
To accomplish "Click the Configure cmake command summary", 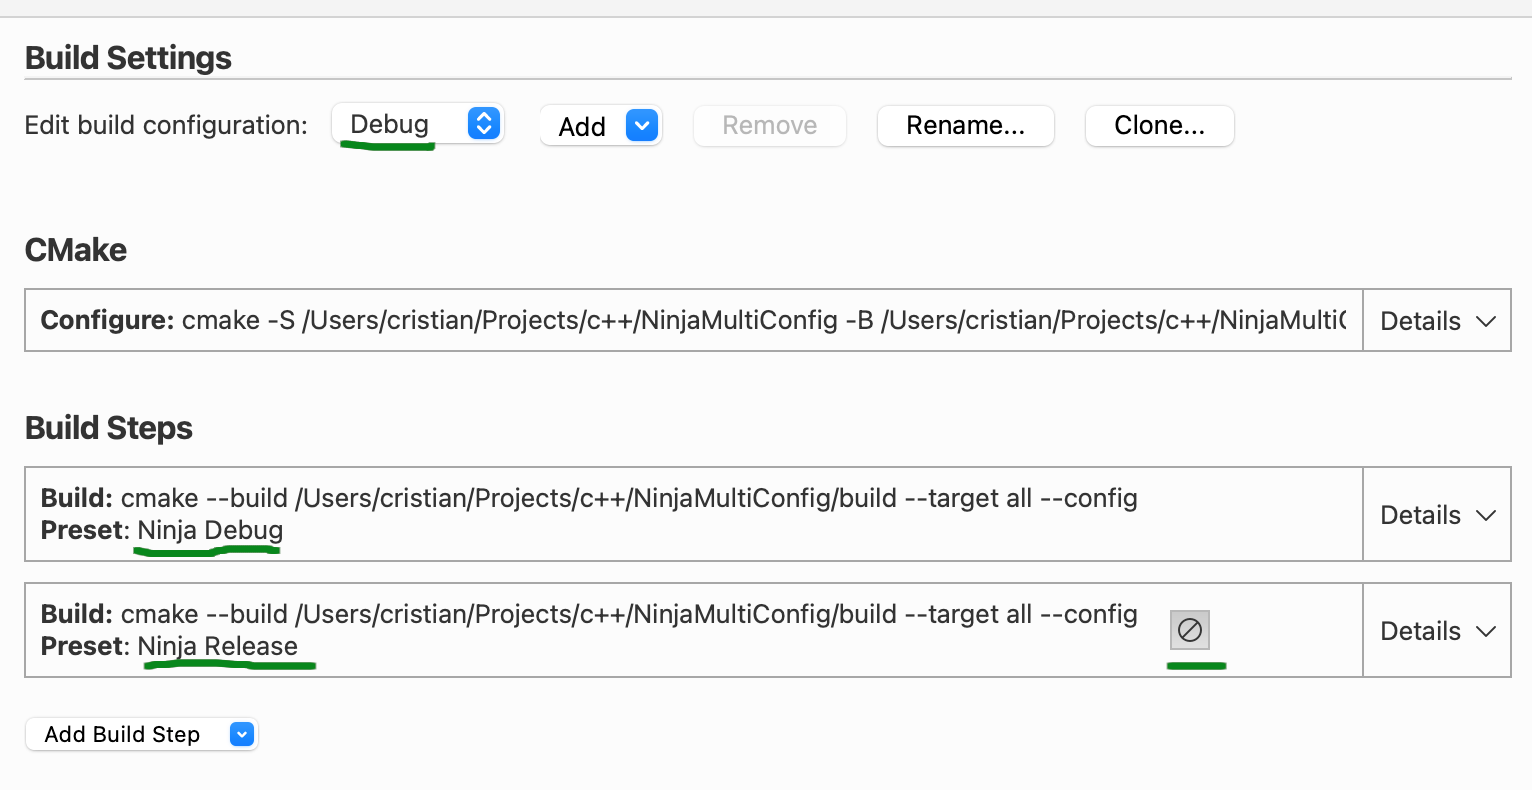I will coord(692,320).
